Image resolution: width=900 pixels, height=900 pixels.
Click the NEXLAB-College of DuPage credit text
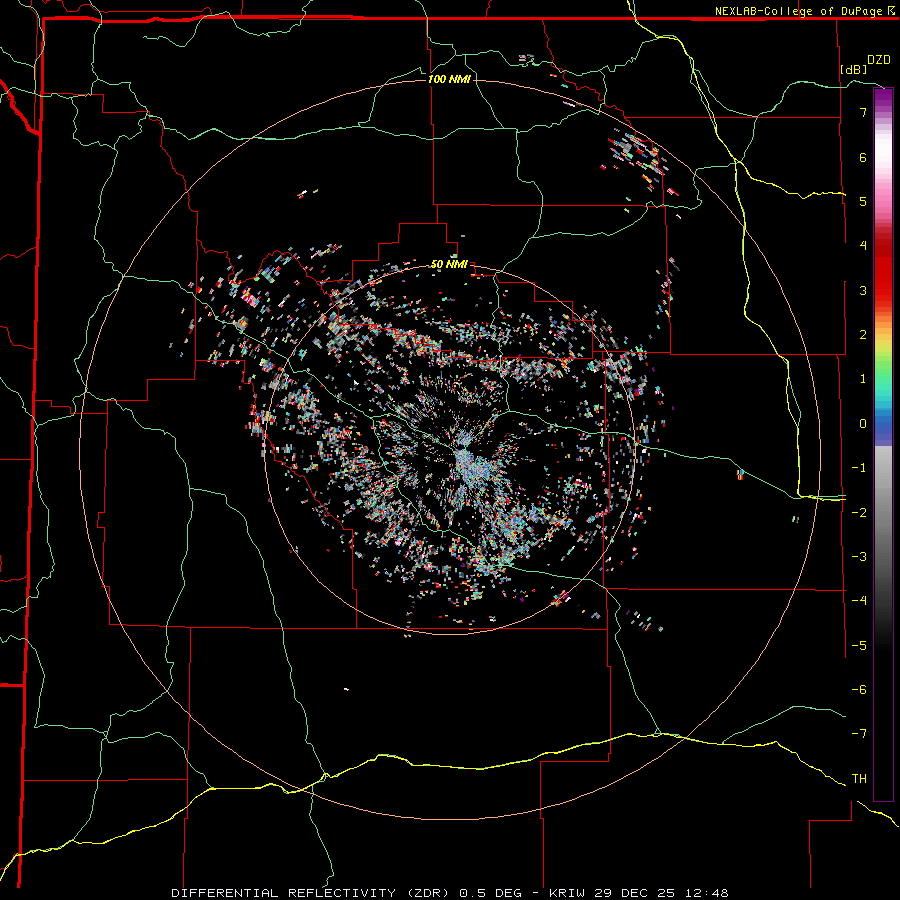click(x=798, y=11)
